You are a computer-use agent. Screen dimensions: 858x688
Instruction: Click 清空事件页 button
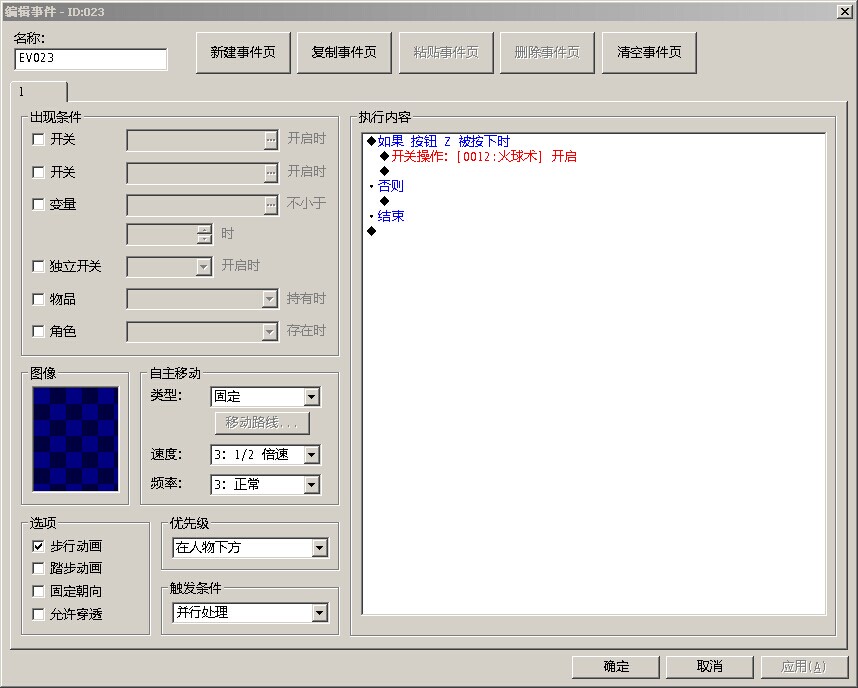point(649,53)
